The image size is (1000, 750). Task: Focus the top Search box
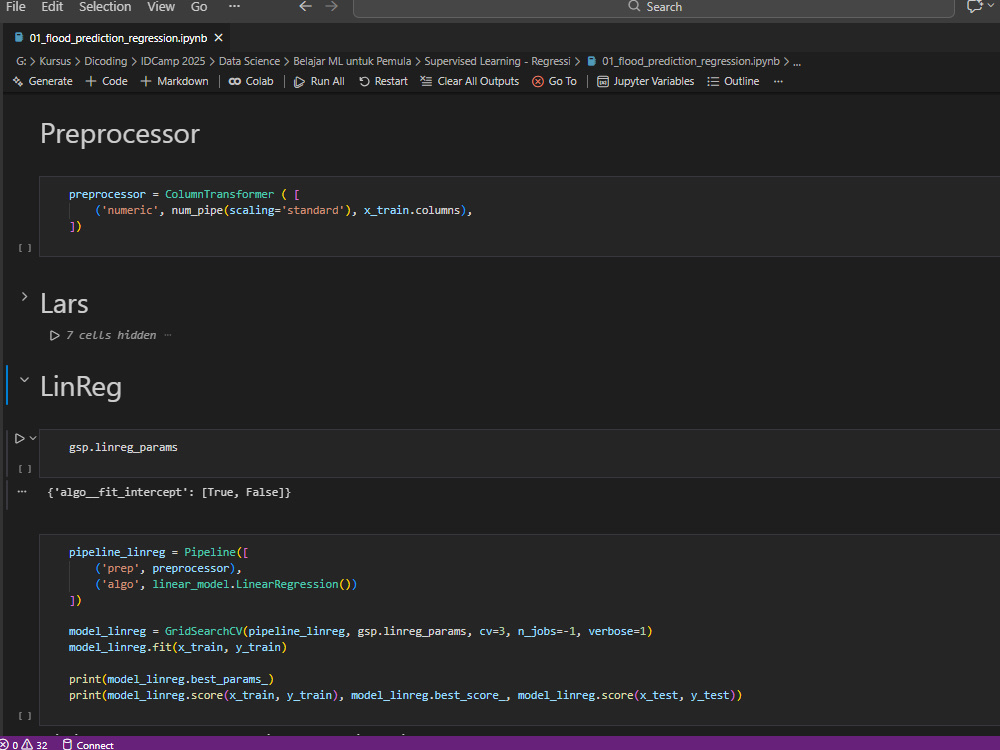point(654,7)
